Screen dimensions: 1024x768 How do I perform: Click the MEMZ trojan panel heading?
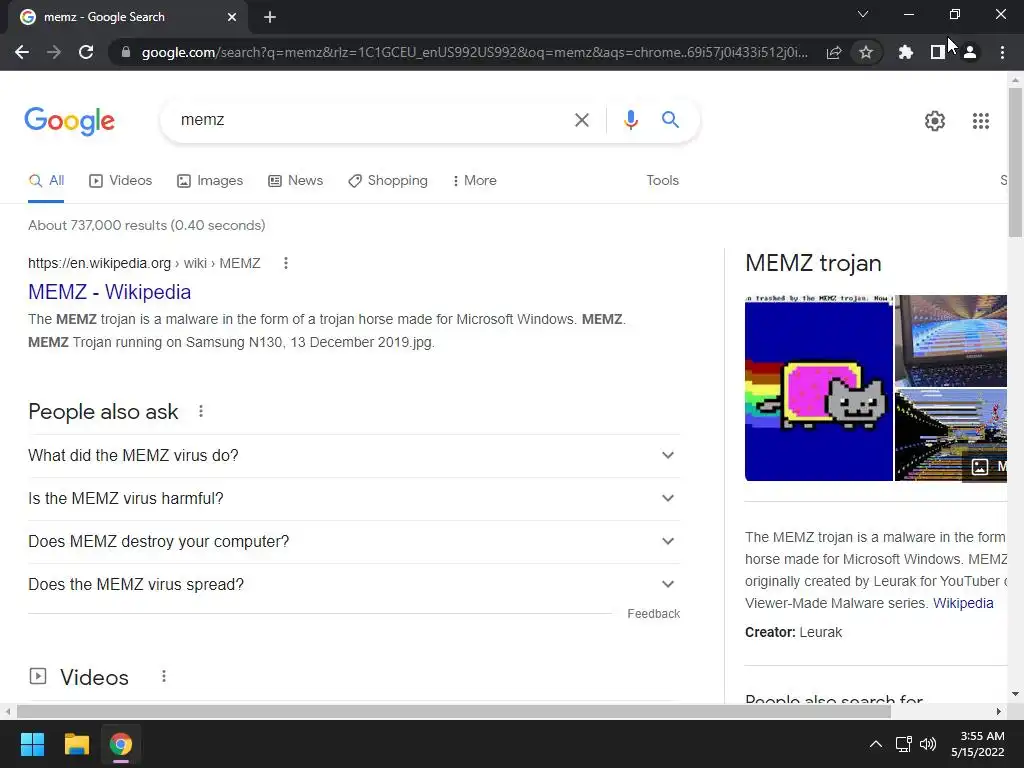[x=813, y=263]
